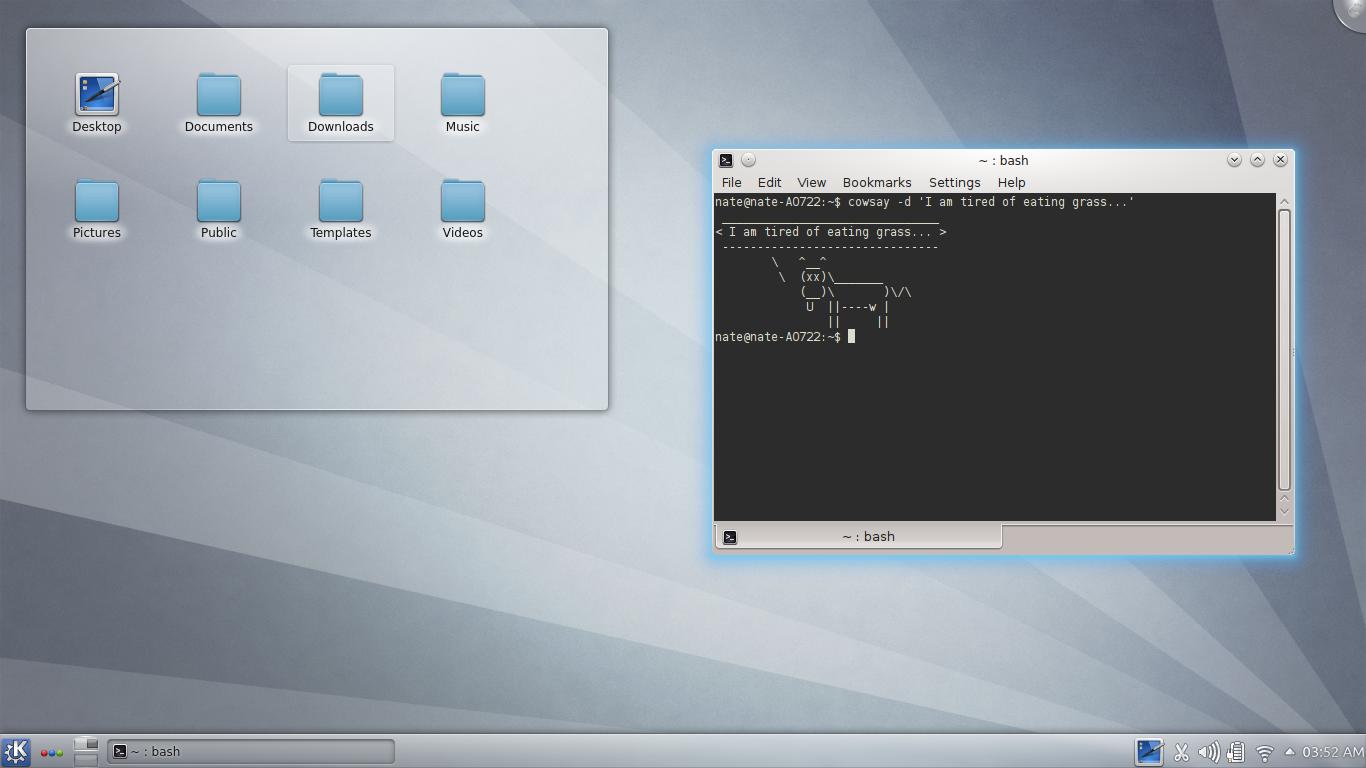Toggle Konsole window on all desktops
The image size is (1366, 768).
point(748,160)
